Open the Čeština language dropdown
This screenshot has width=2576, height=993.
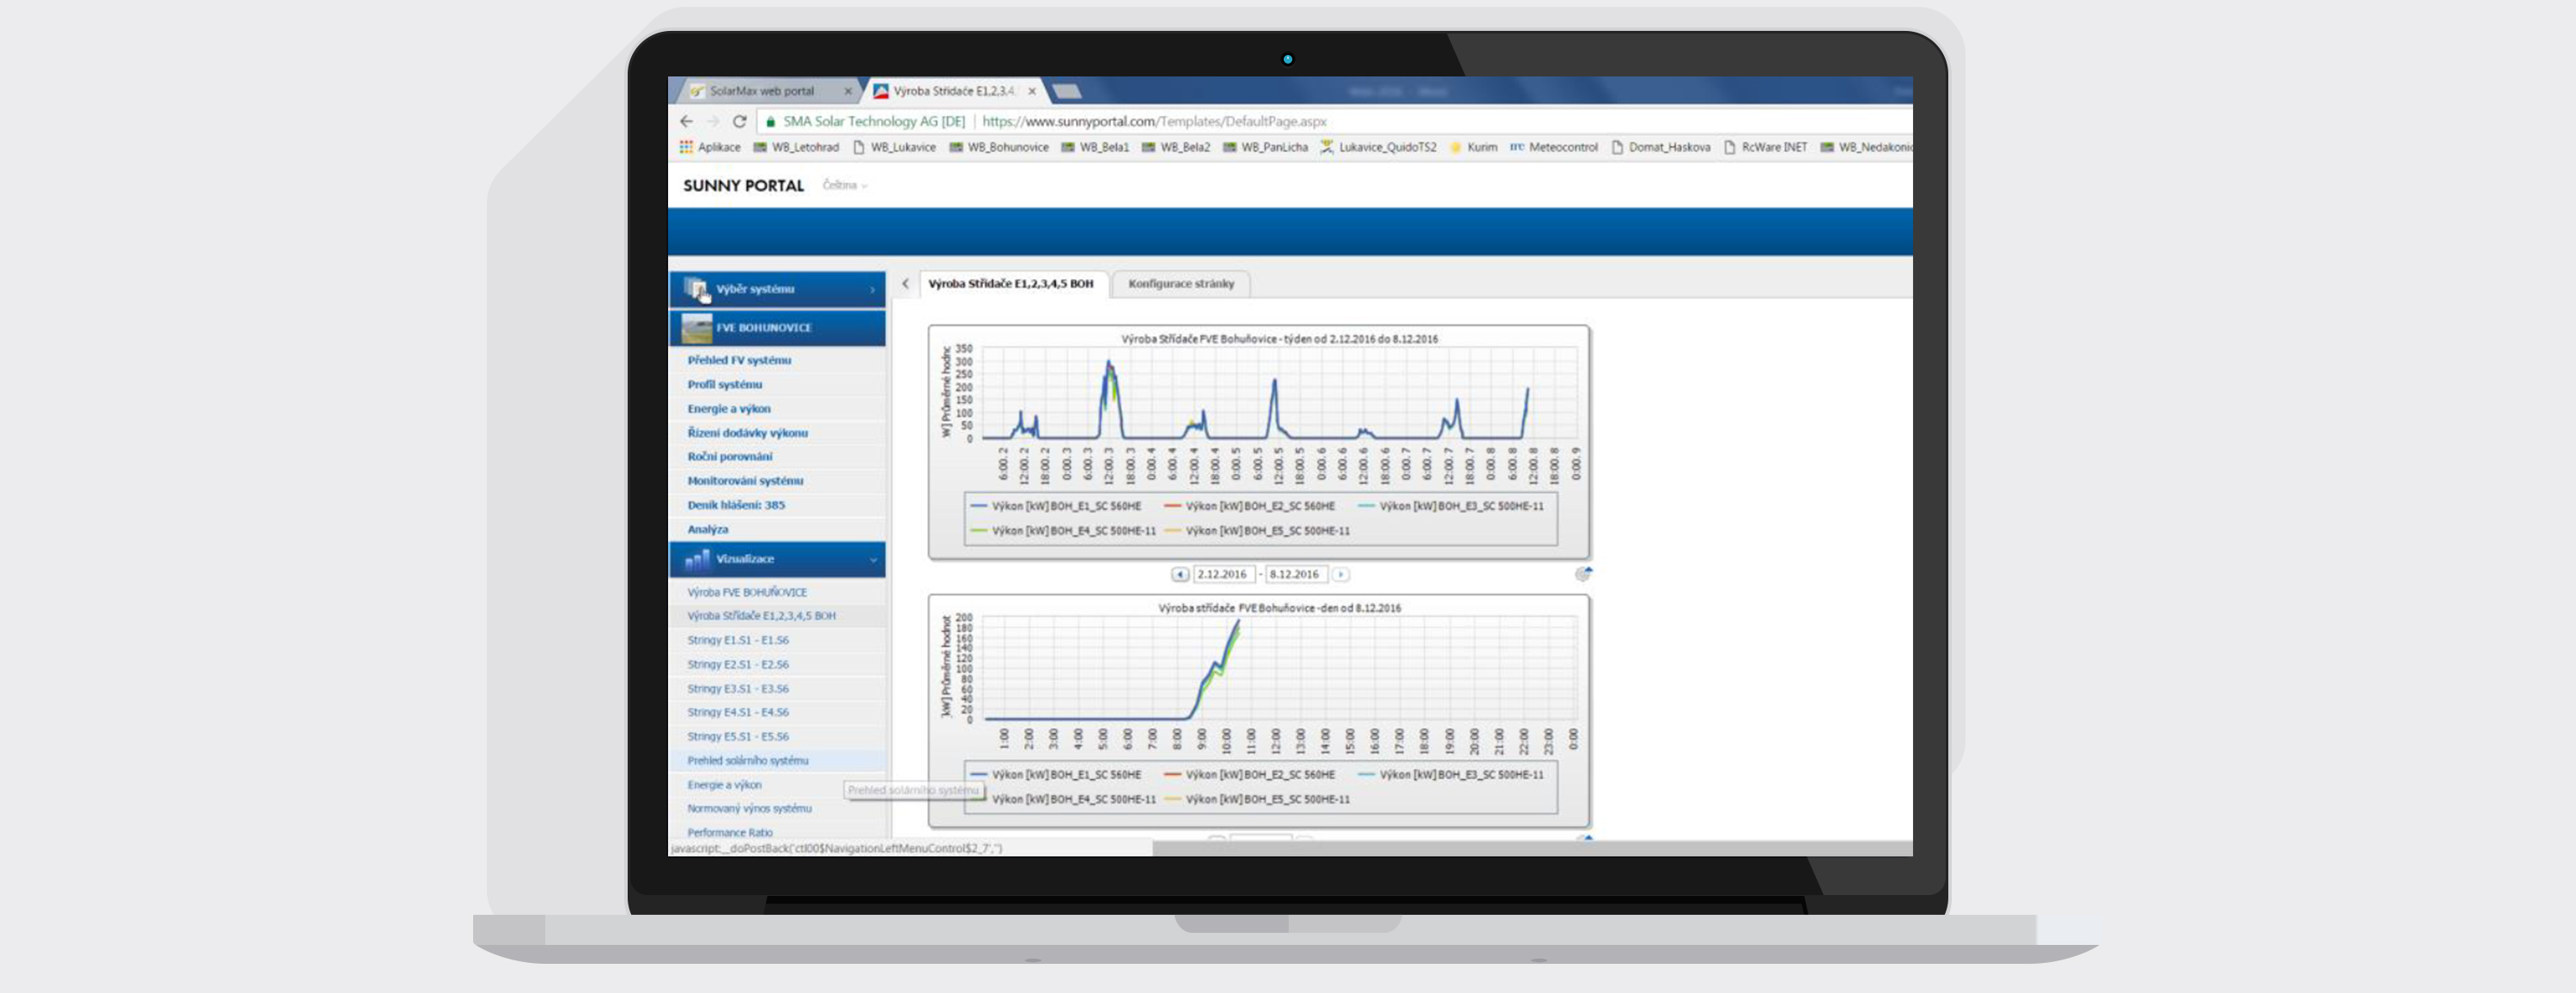coord(844,185)
